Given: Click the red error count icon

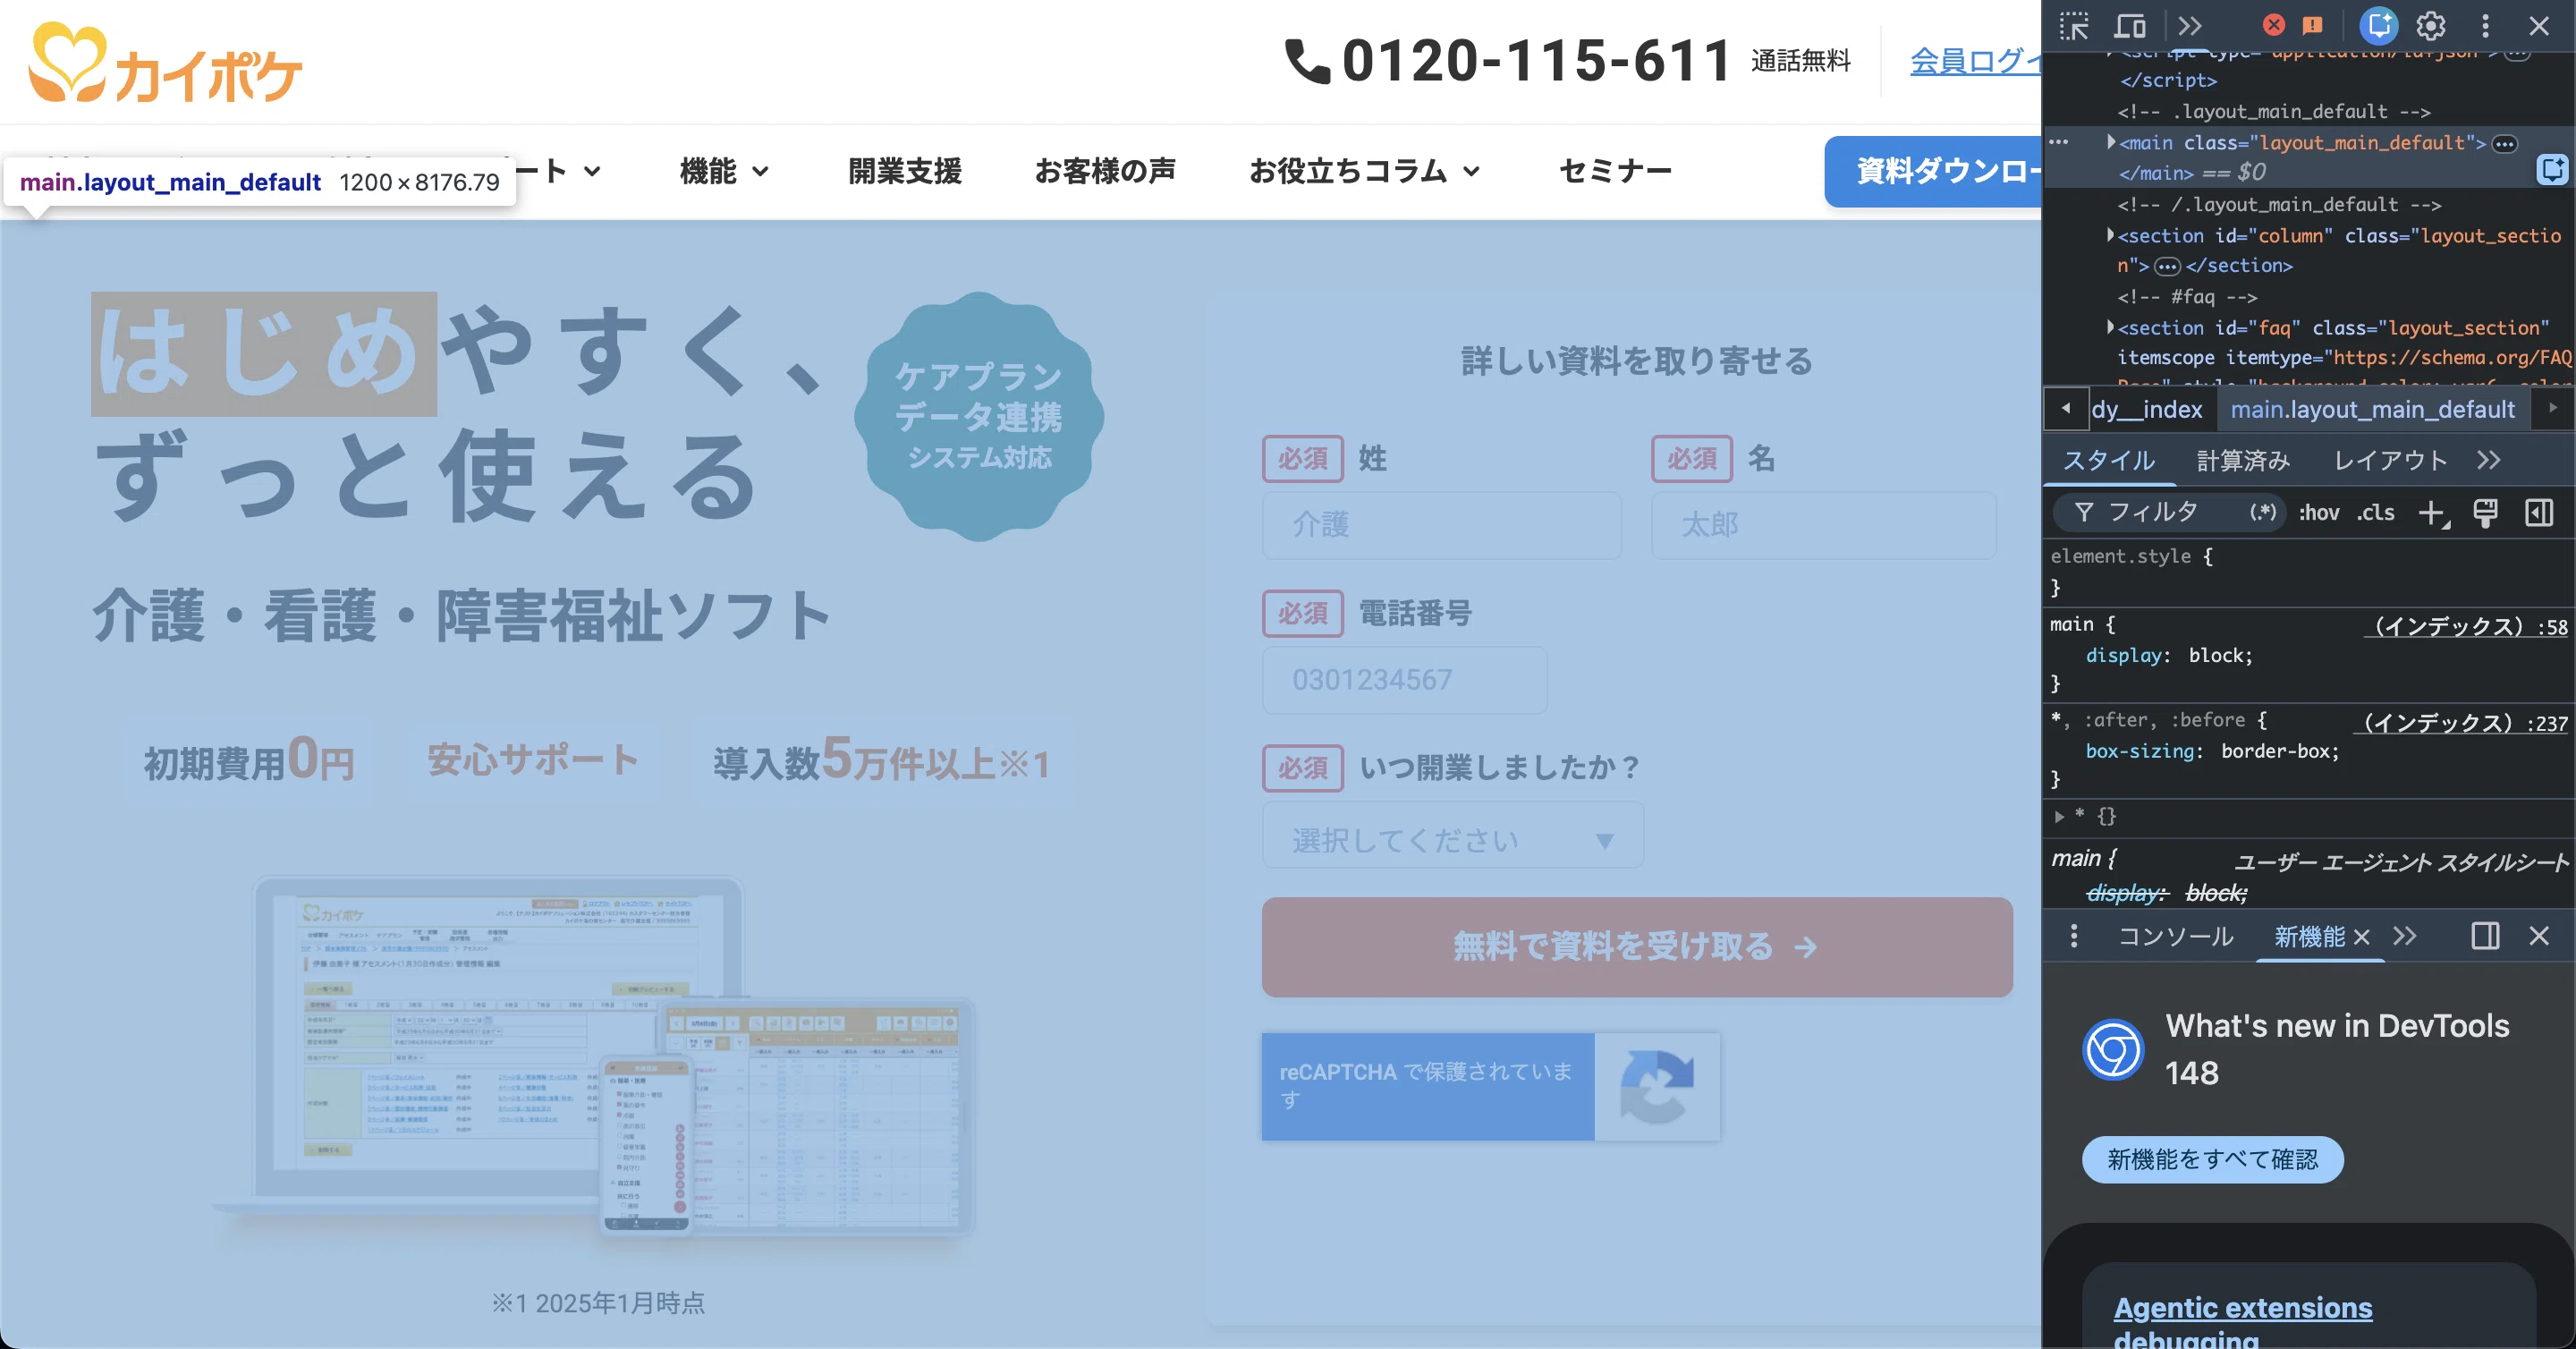Looking at the screenshot, I should pyautogui.click(x=2273, y=25).
